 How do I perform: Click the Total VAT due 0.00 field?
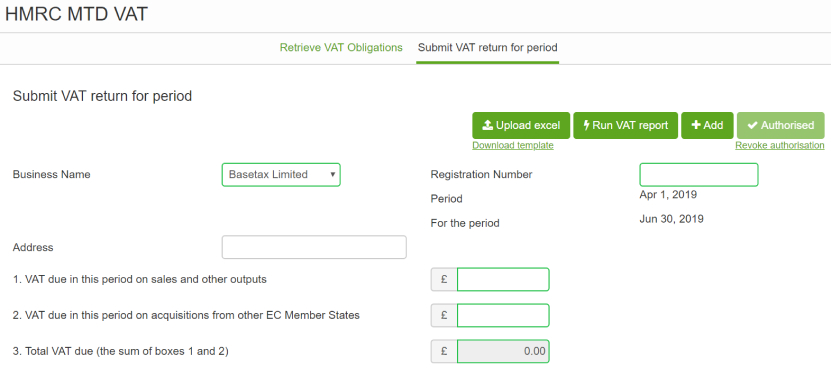[503, 351]
